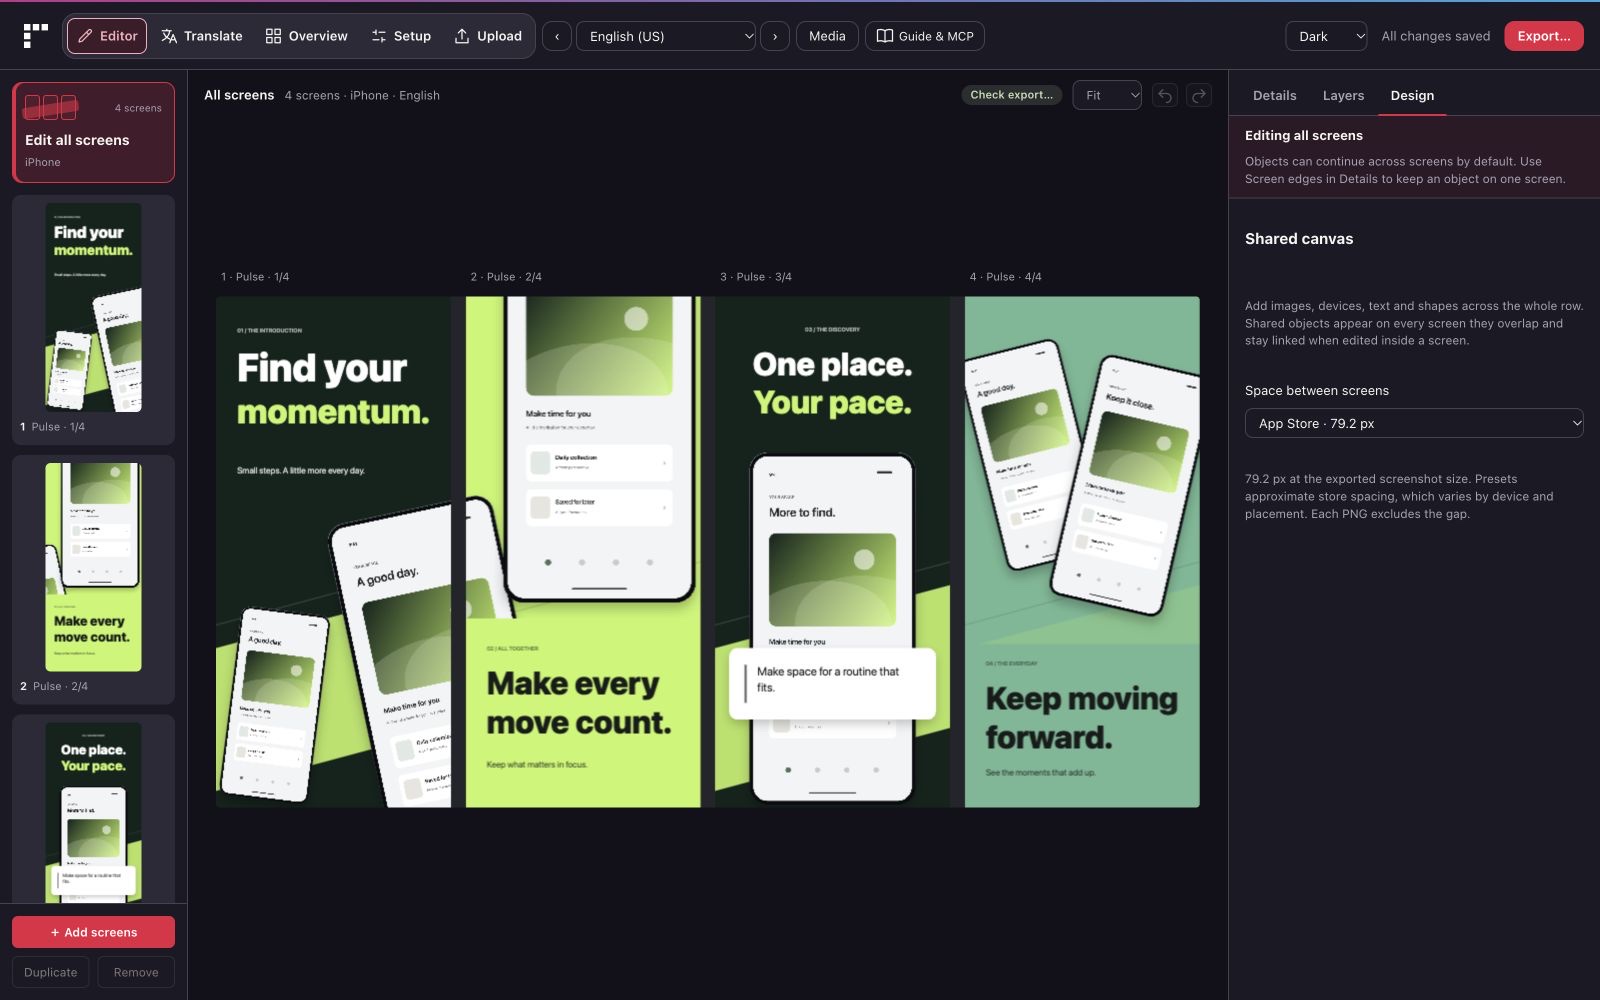Open the Media library
Viewport: 1600px width, 1000px height.
pyautogui.click(x=827, y=36)
